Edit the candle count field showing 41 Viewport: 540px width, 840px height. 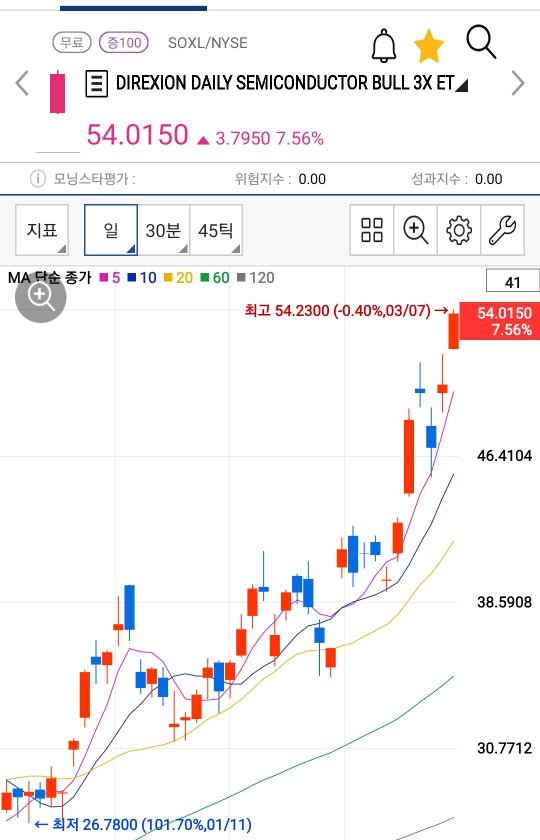[512, 281]
